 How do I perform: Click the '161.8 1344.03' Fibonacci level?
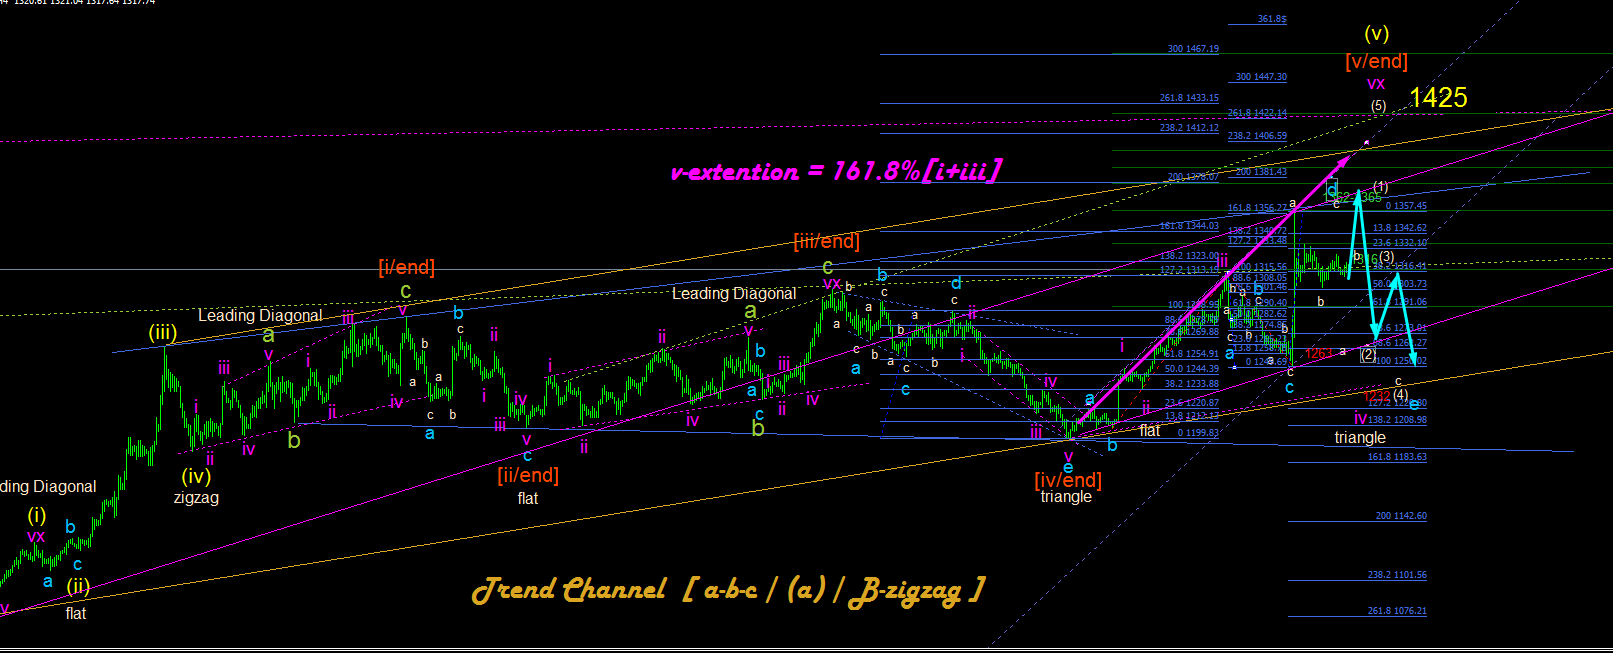tap(1189, 226)
